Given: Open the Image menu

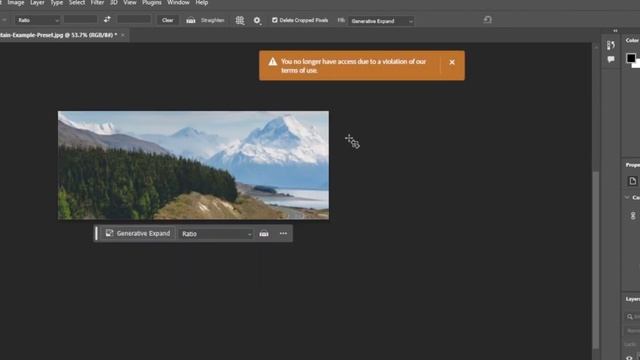Looking at the screenshot, I should tap(16, 2).
